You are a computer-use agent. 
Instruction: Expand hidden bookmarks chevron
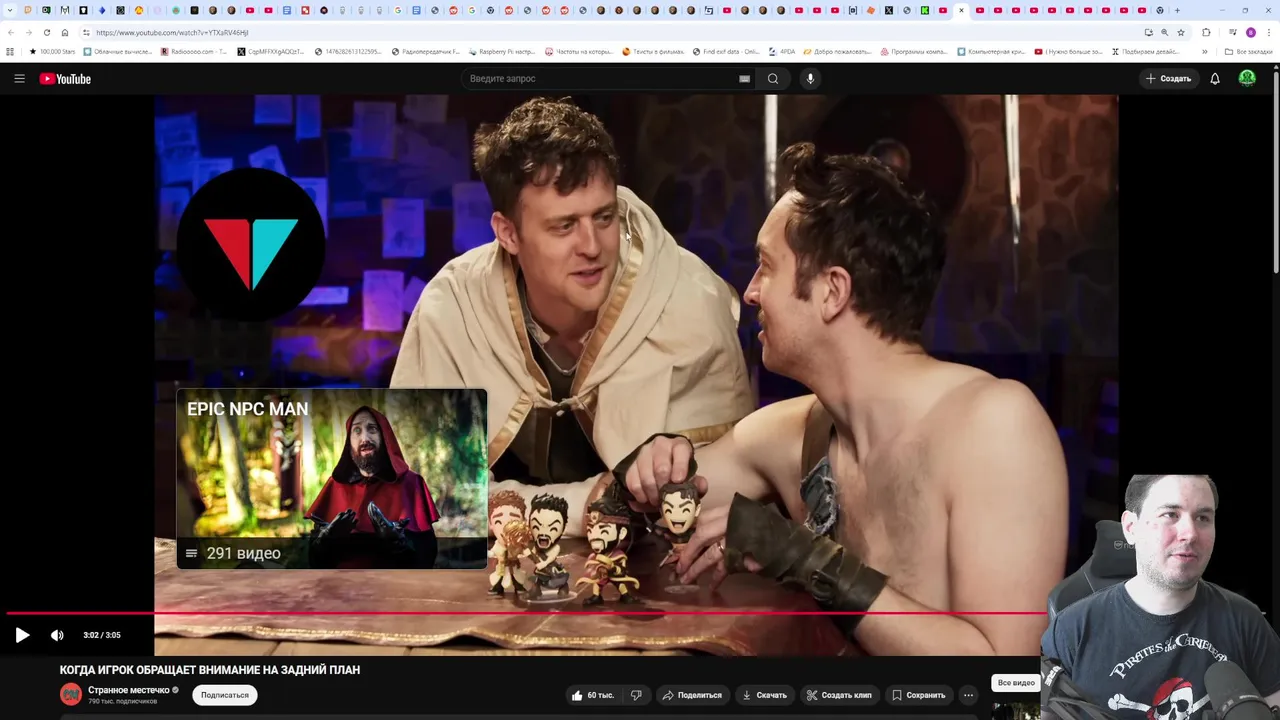1204,51
